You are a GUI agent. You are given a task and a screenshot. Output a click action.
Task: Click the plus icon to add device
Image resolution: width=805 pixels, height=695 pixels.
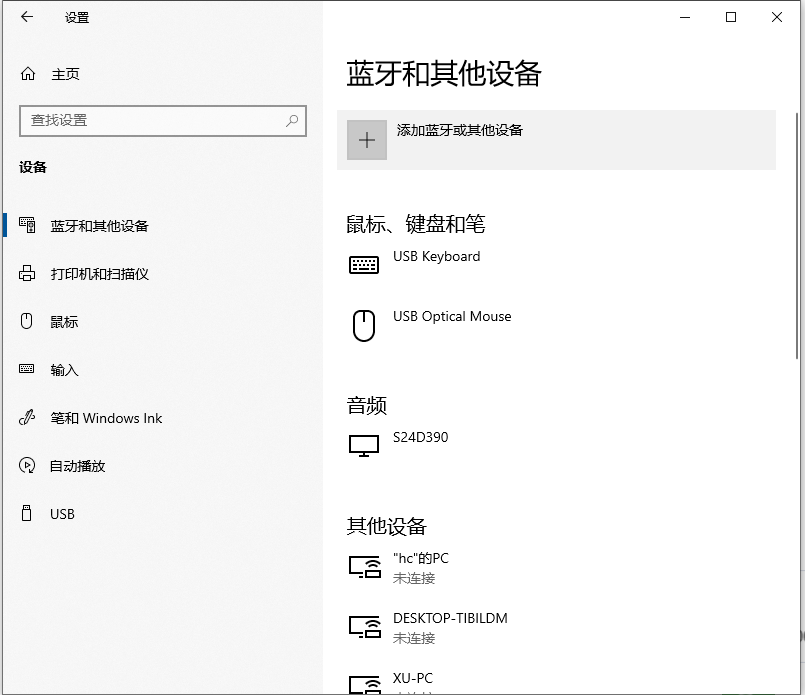pos(366,140)
